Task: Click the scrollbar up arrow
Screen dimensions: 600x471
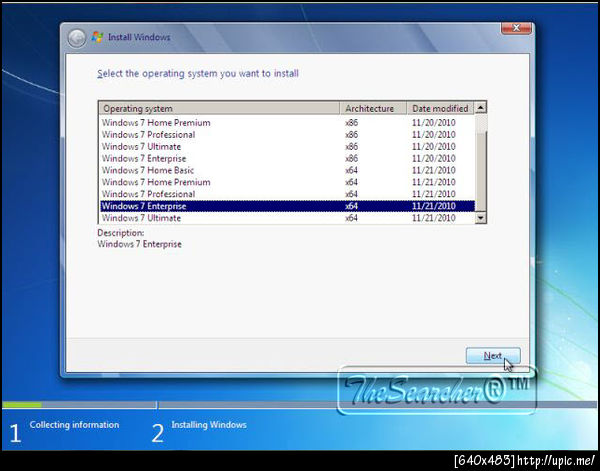Action: (481, 108)
